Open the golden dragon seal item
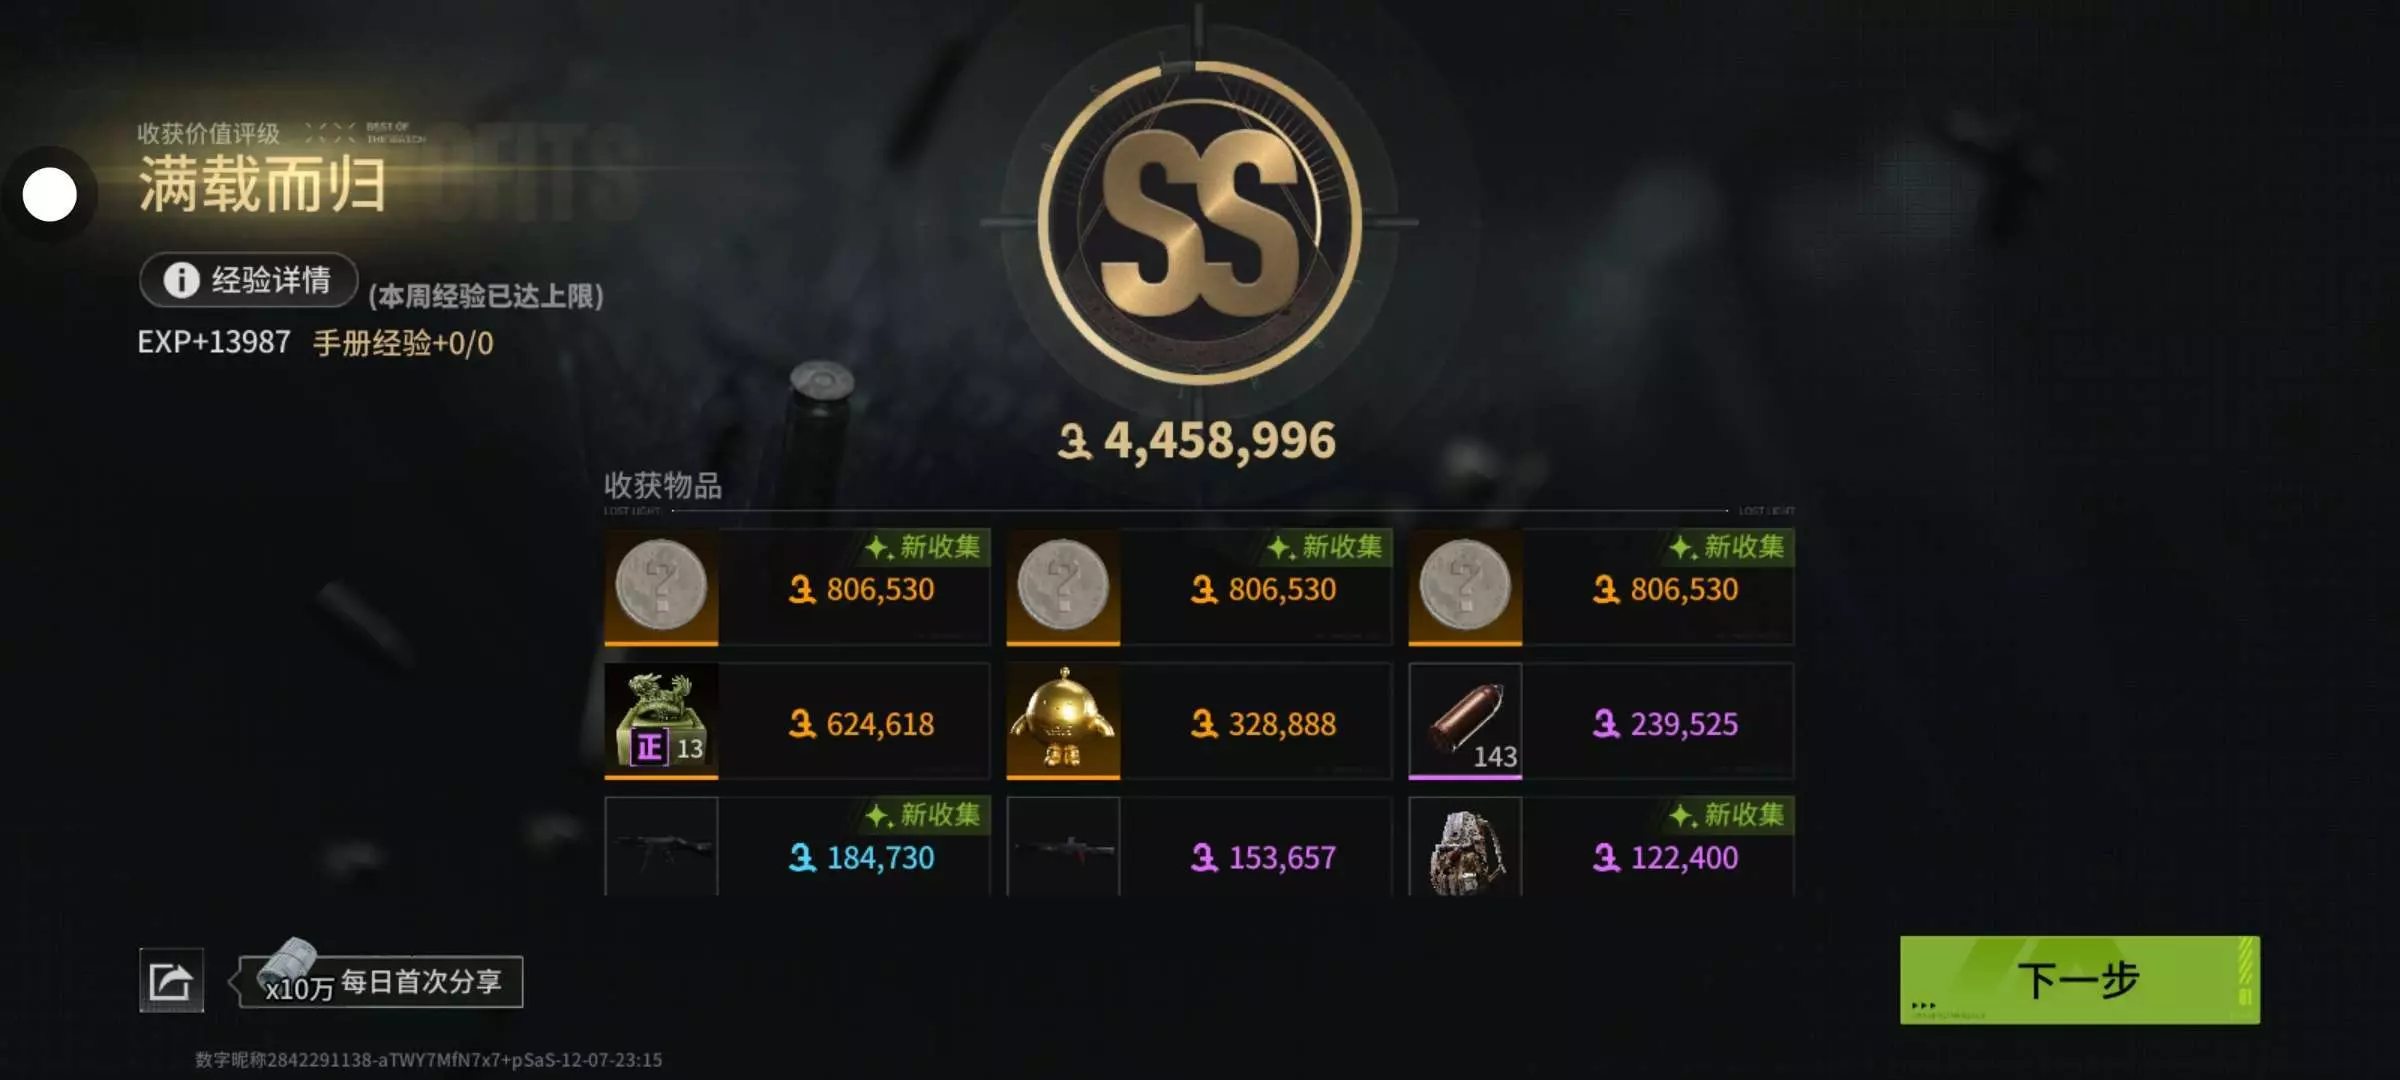This screenshot has width=2400, height=1080. click(661, 720)
